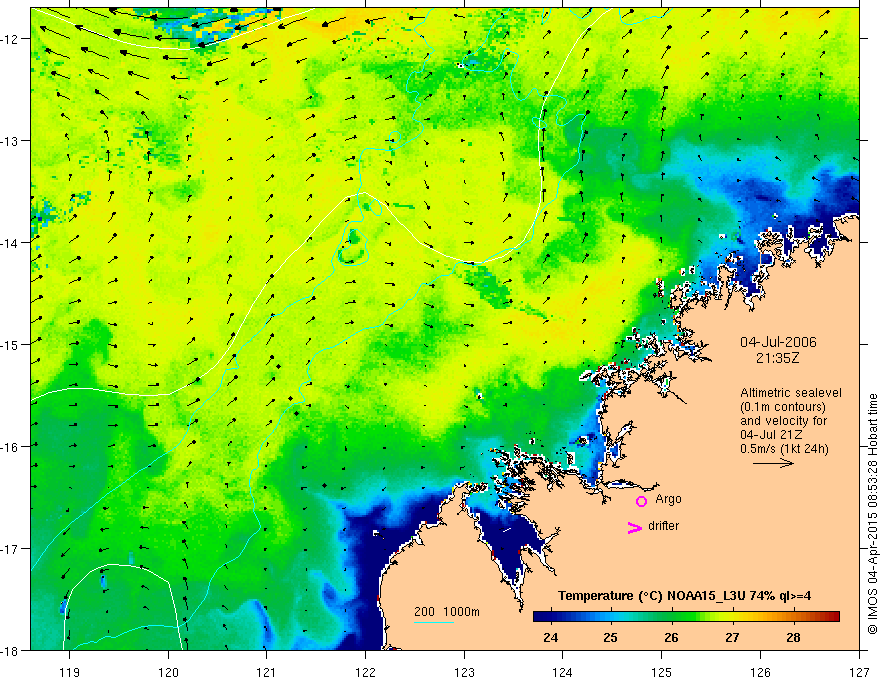Click the longitude axis label '122'
Image resolution: width=880 pixels, height=680 pixels.
(365, 672)
